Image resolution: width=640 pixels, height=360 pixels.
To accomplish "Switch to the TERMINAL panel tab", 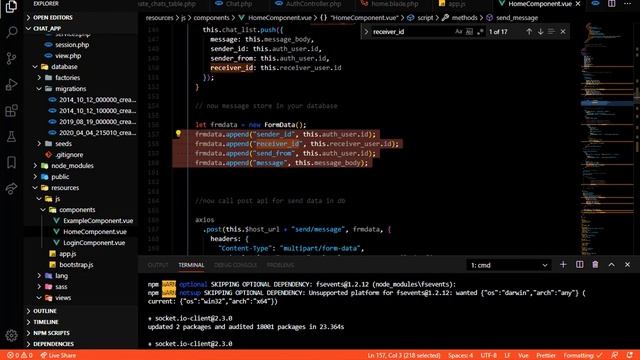I will click(191, 265).
